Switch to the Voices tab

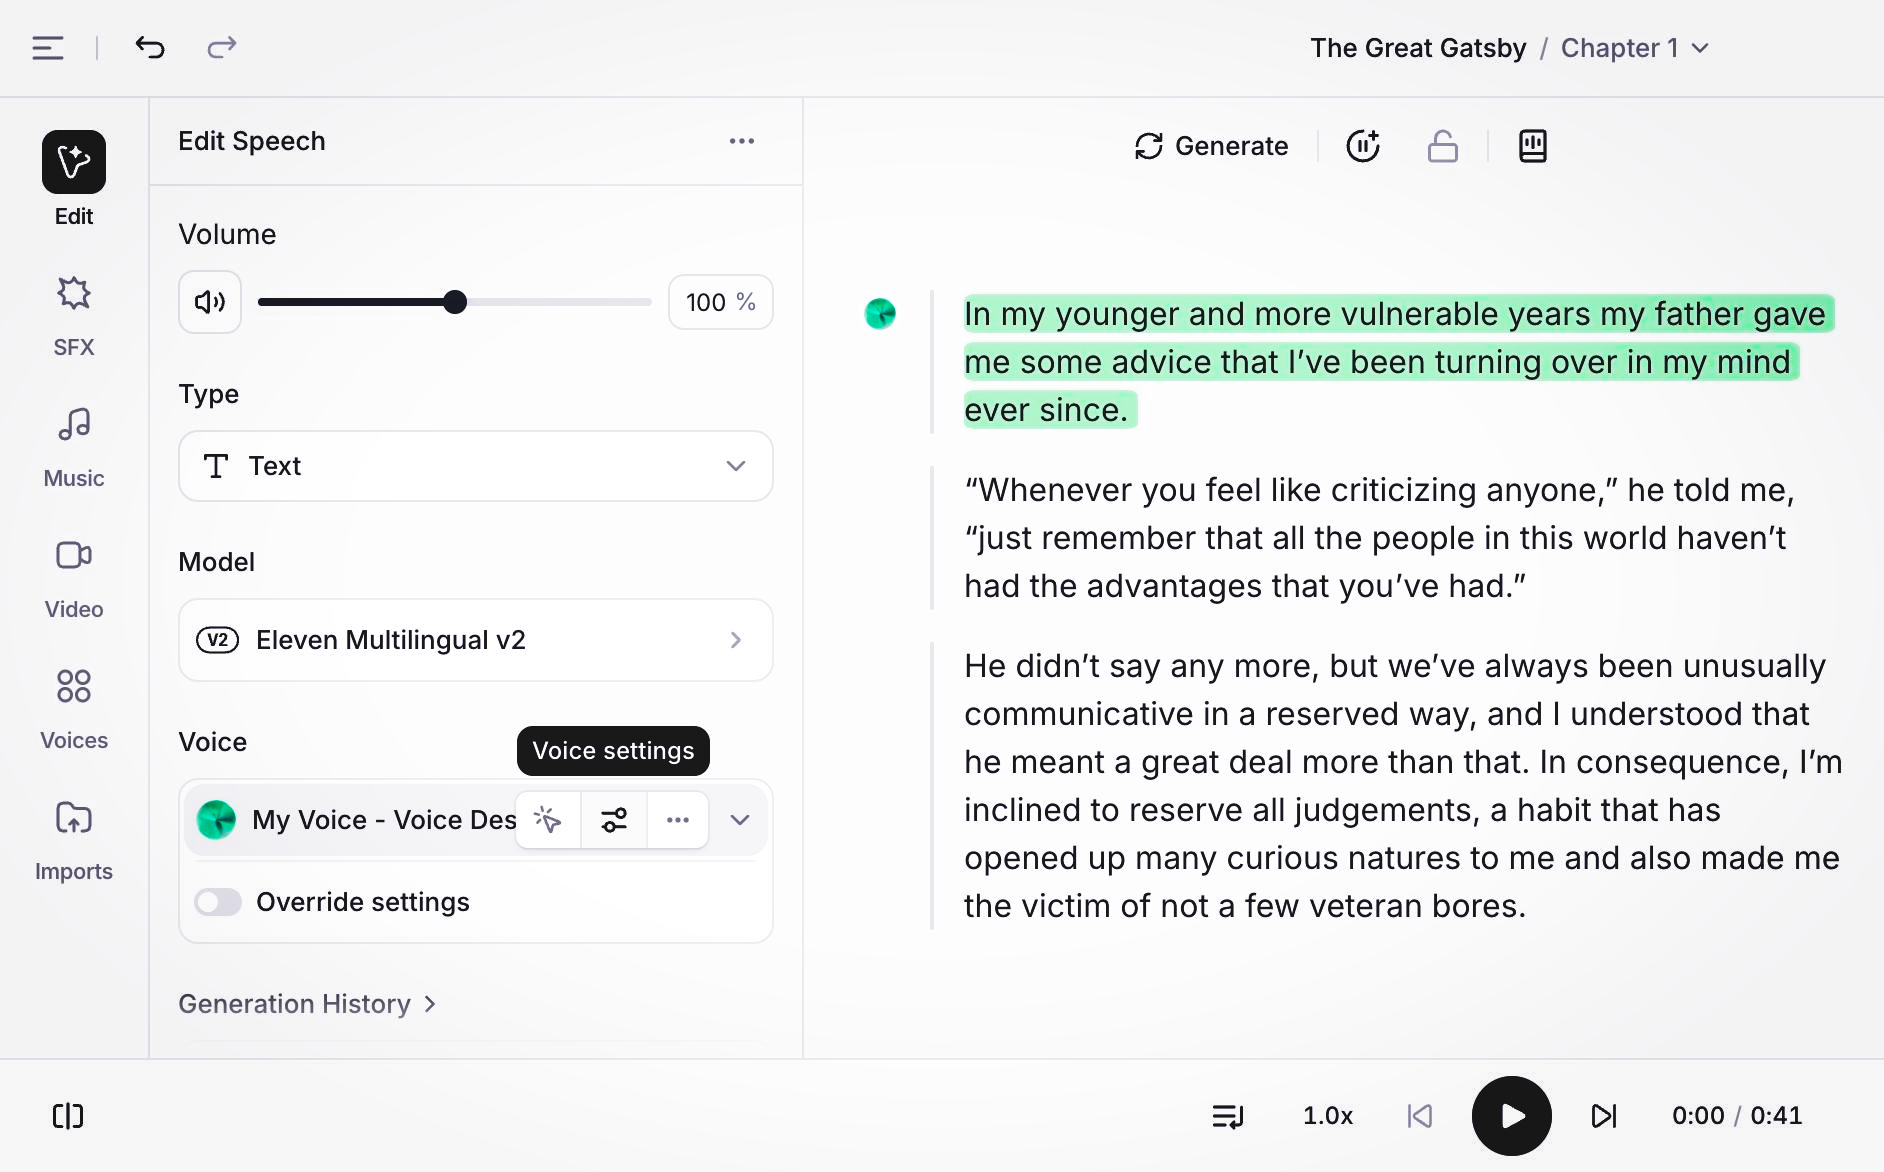[74, 709]
